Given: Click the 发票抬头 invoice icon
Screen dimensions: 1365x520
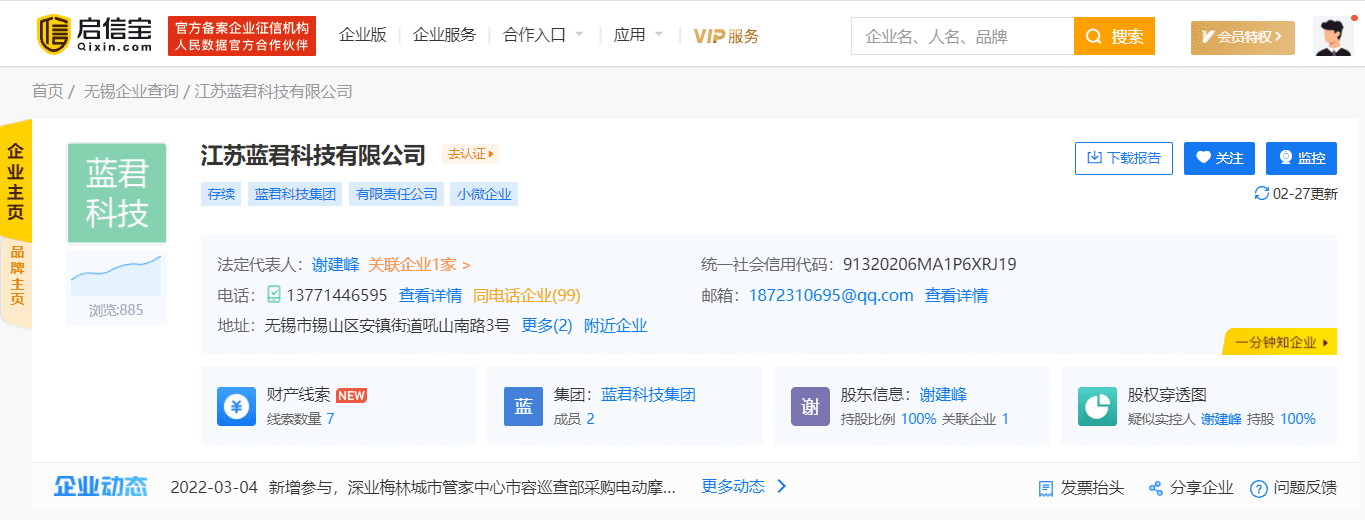Looking at the screenshot, I should coord(1046,488).
